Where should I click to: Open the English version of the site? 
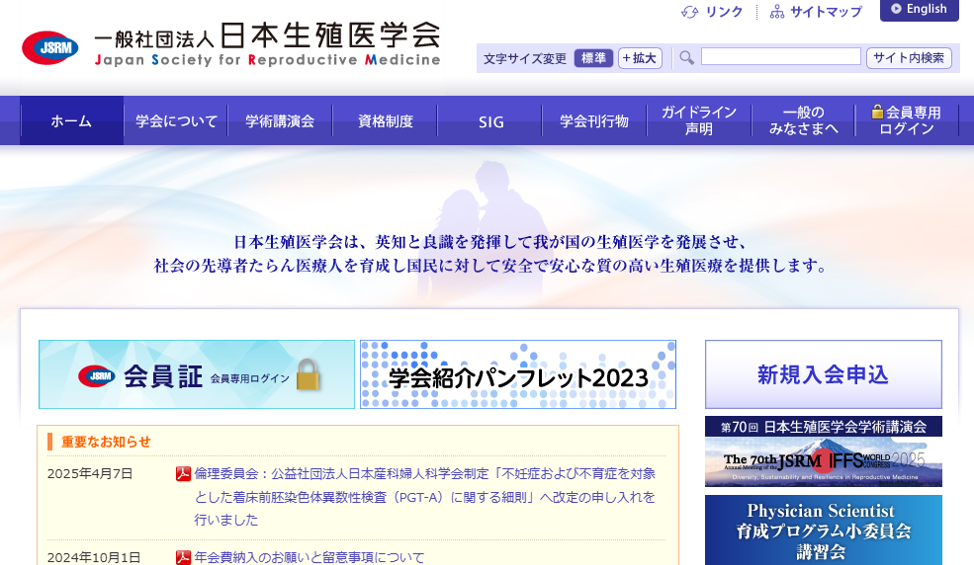click(x=919, y=10)
